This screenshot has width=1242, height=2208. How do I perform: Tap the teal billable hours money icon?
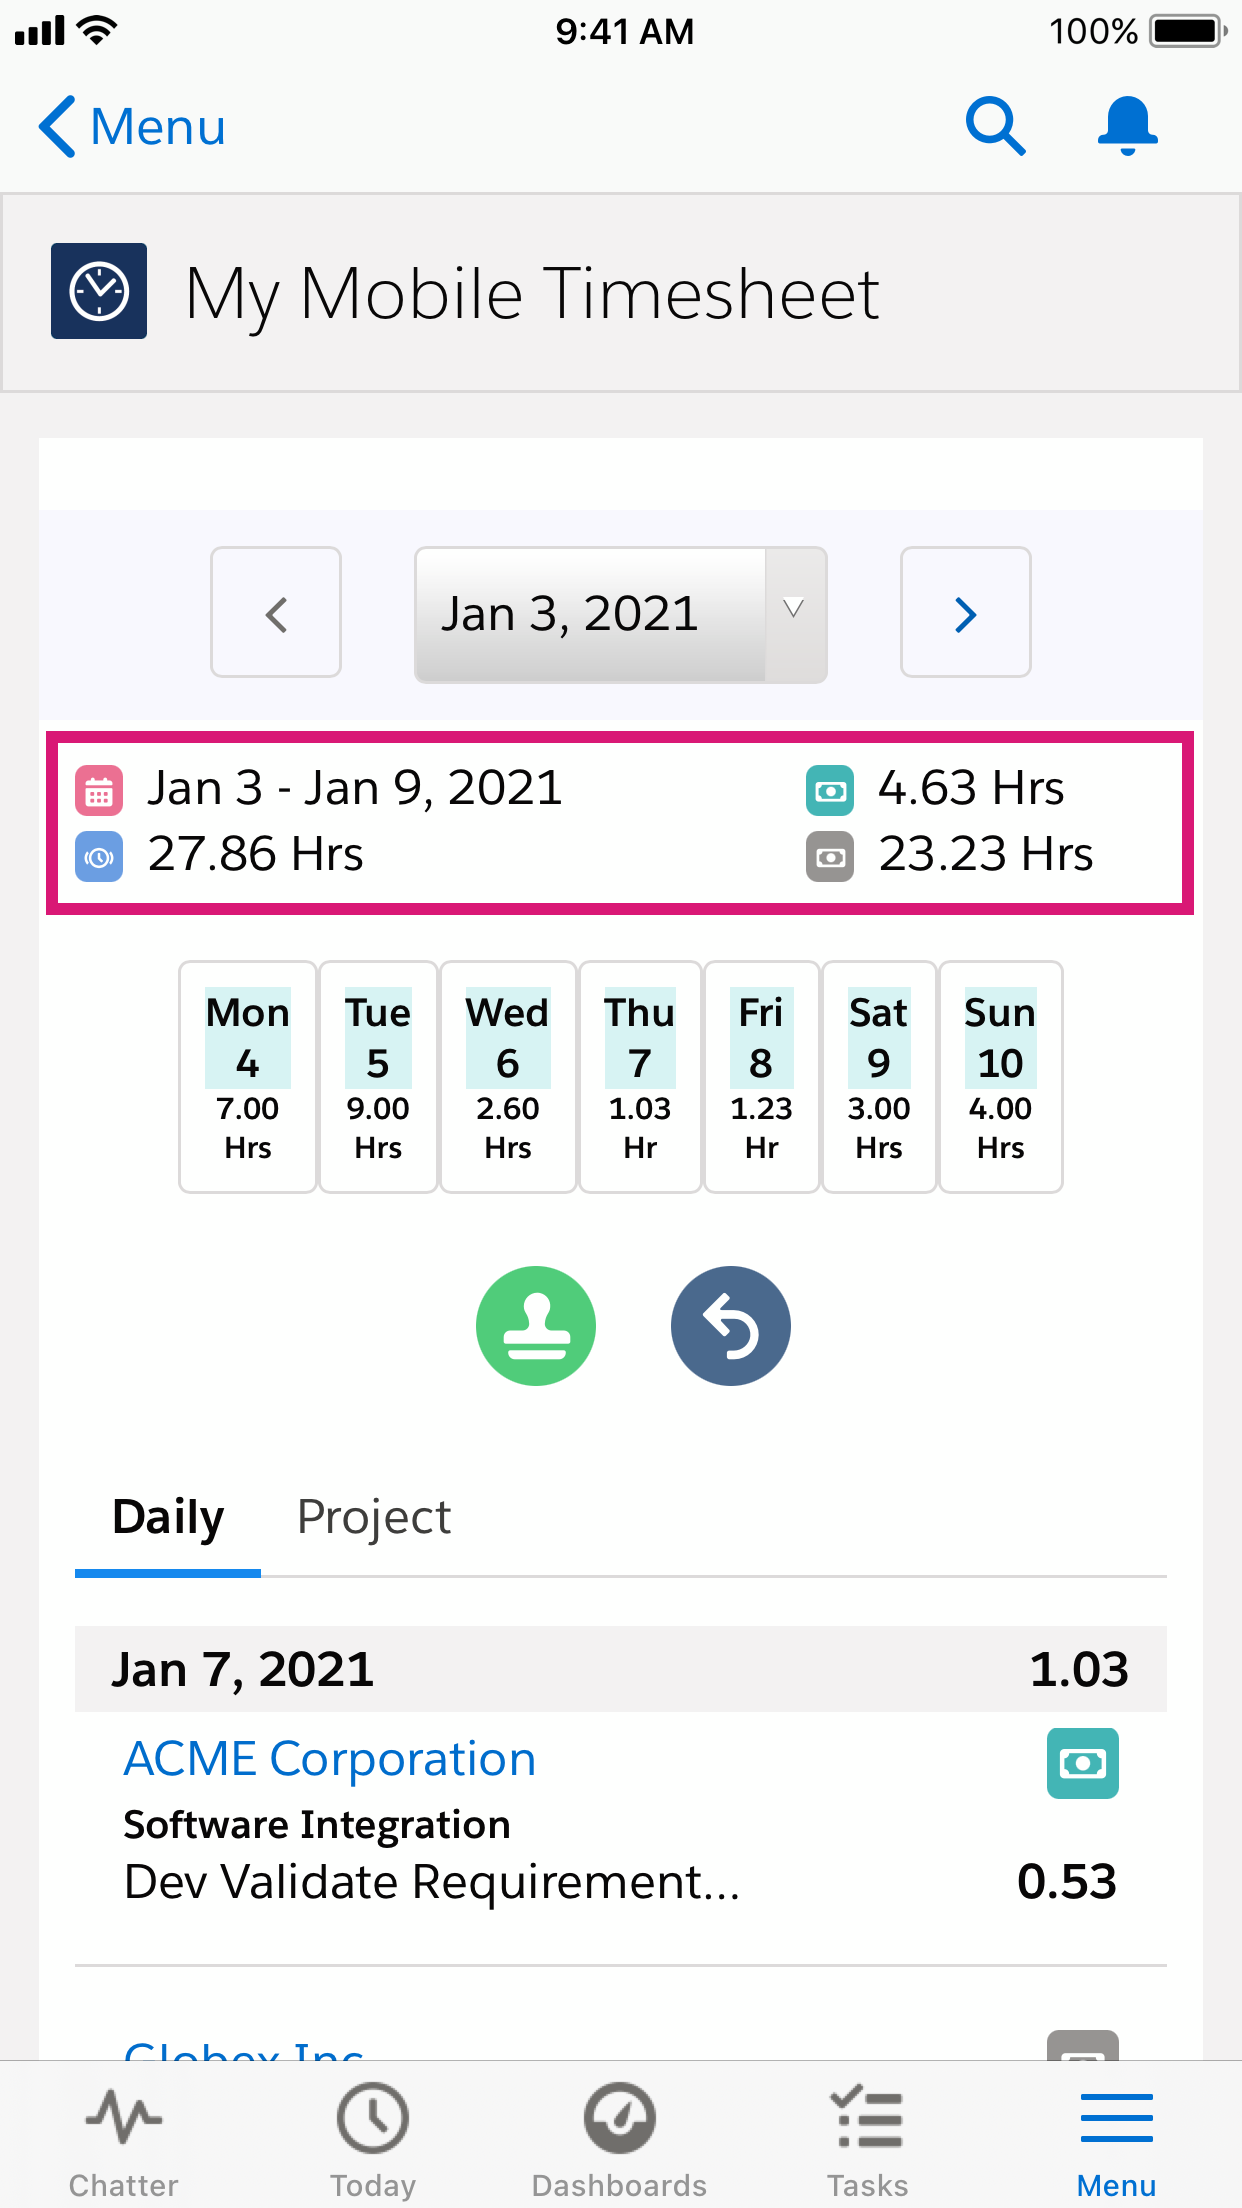click(x=829, y=790)
